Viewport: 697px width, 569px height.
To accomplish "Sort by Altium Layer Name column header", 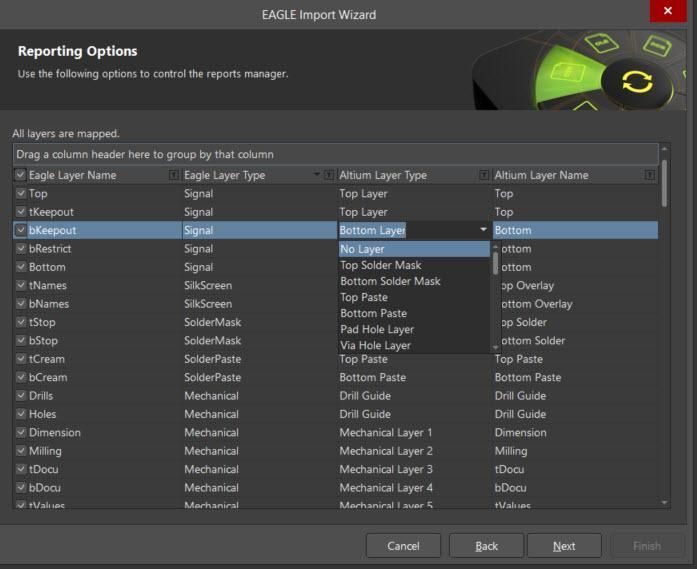I will 541,175.
